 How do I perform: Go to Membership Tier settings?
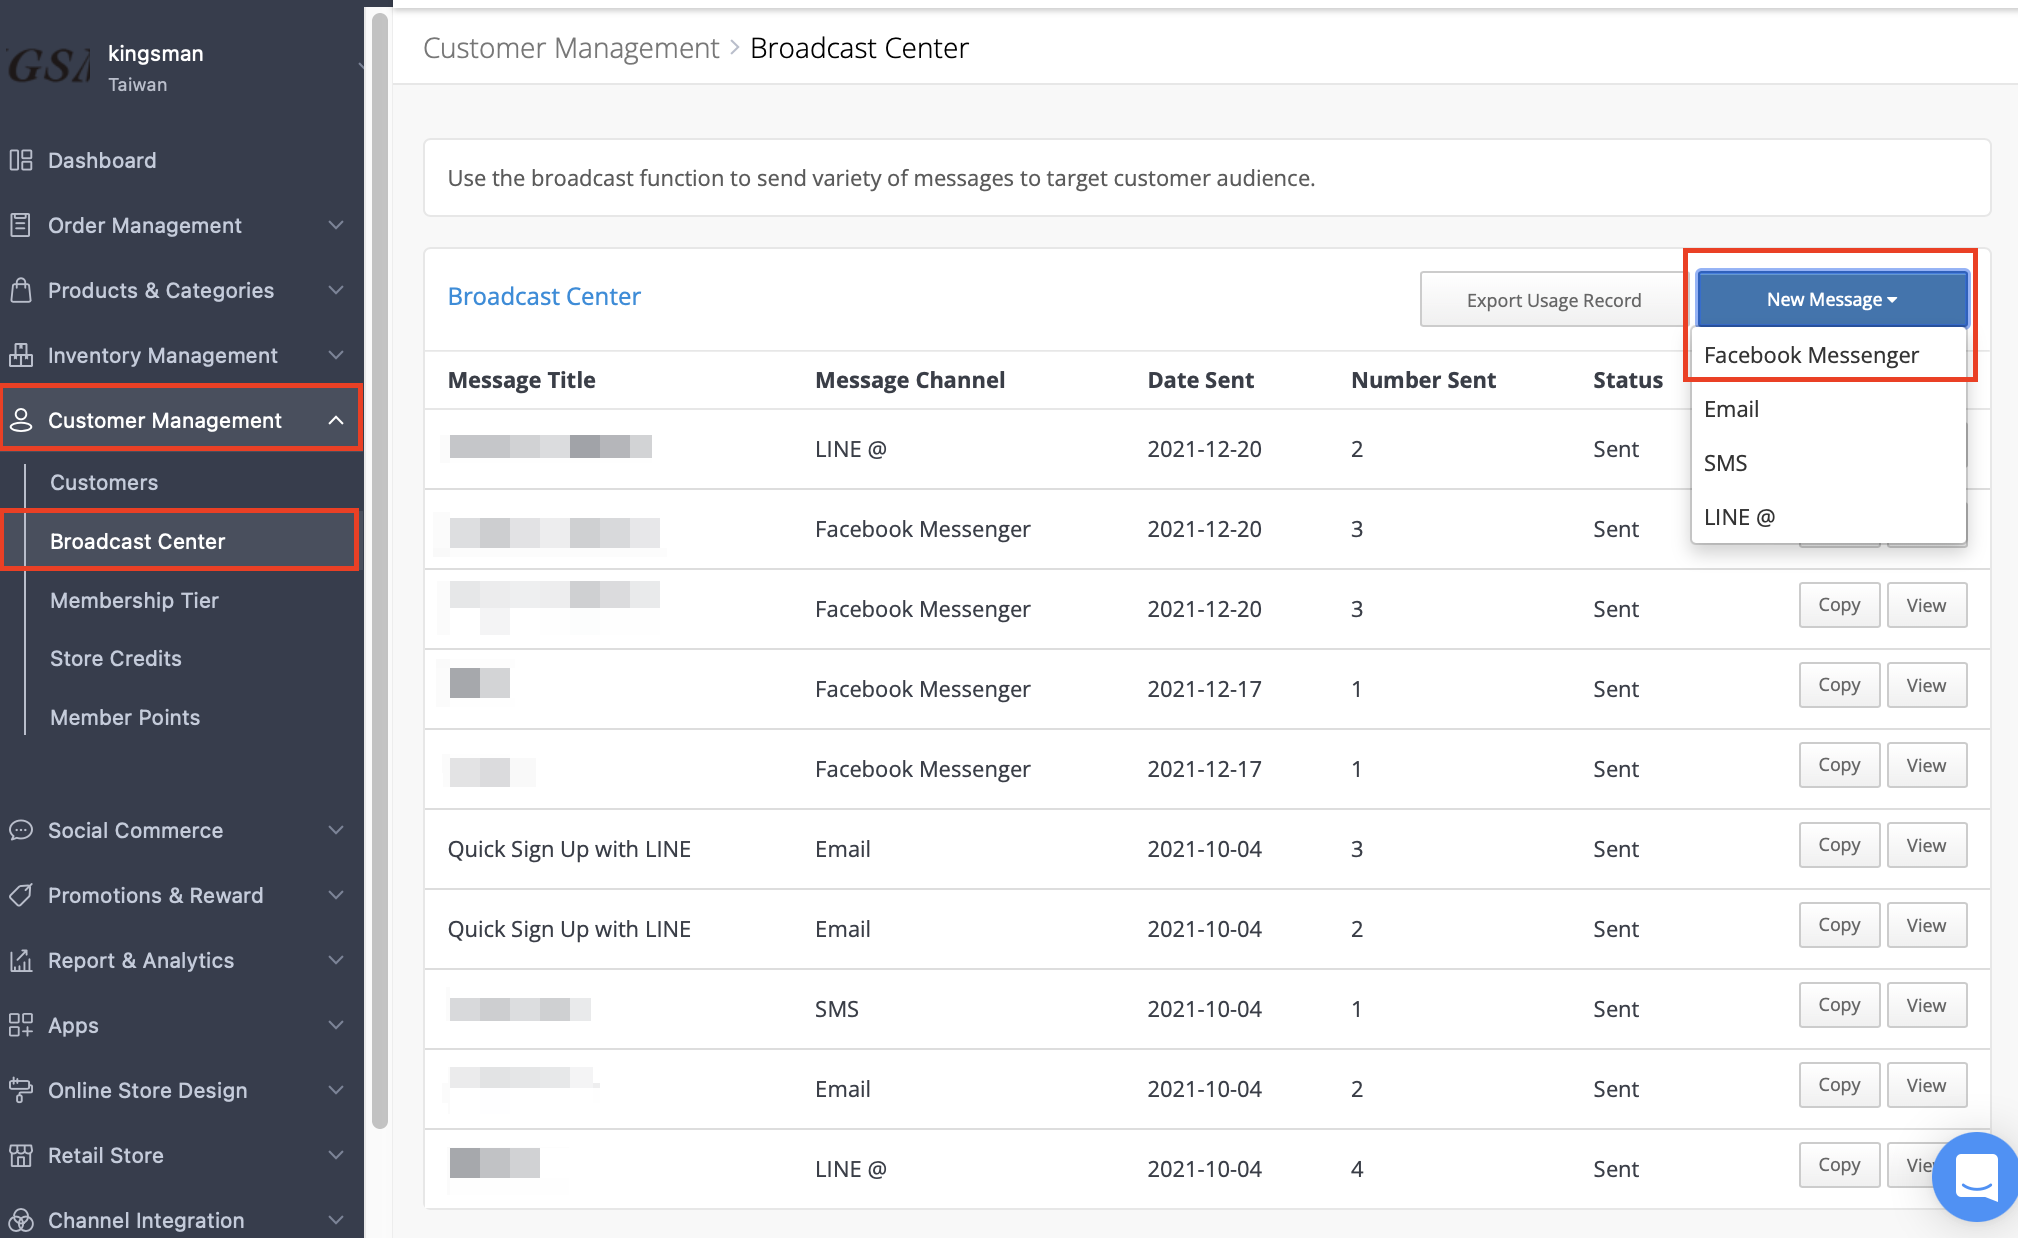tap(133, 600)
